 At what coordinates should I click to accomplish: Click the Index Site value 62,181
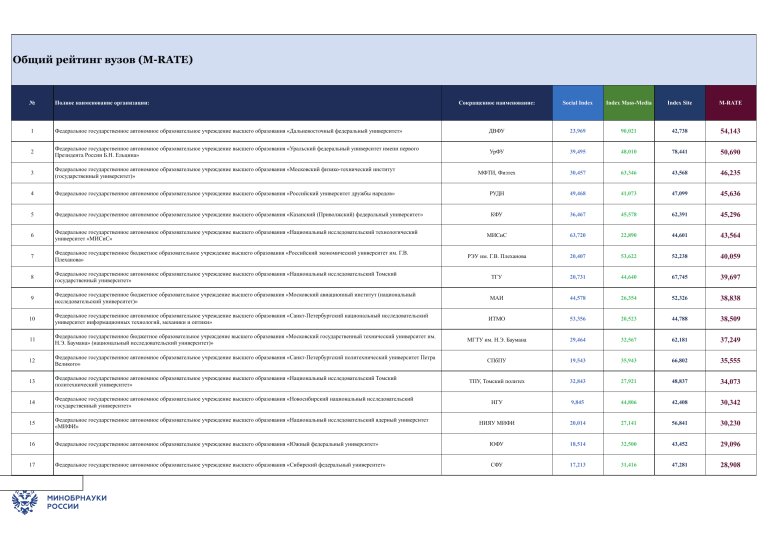pyautogui.click(x=679, y=339)
